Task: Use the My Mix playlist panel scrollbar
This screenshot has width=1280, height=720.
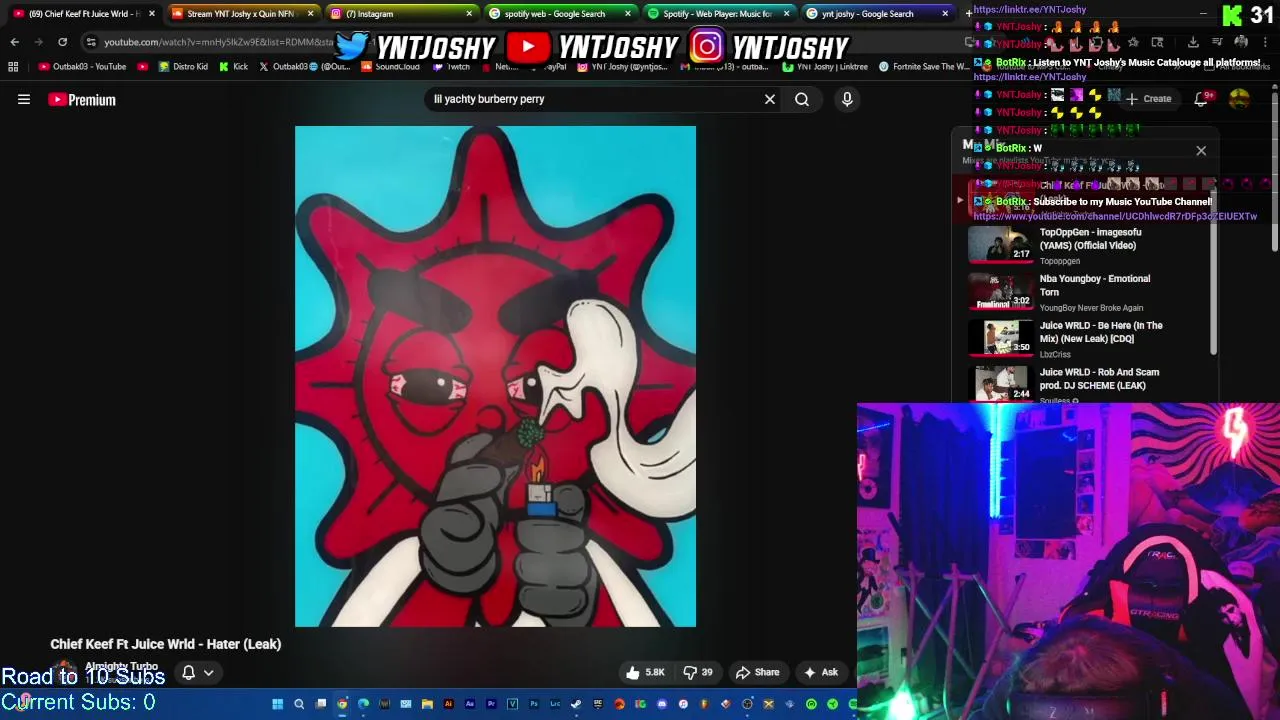Action: click(1214, 270)
